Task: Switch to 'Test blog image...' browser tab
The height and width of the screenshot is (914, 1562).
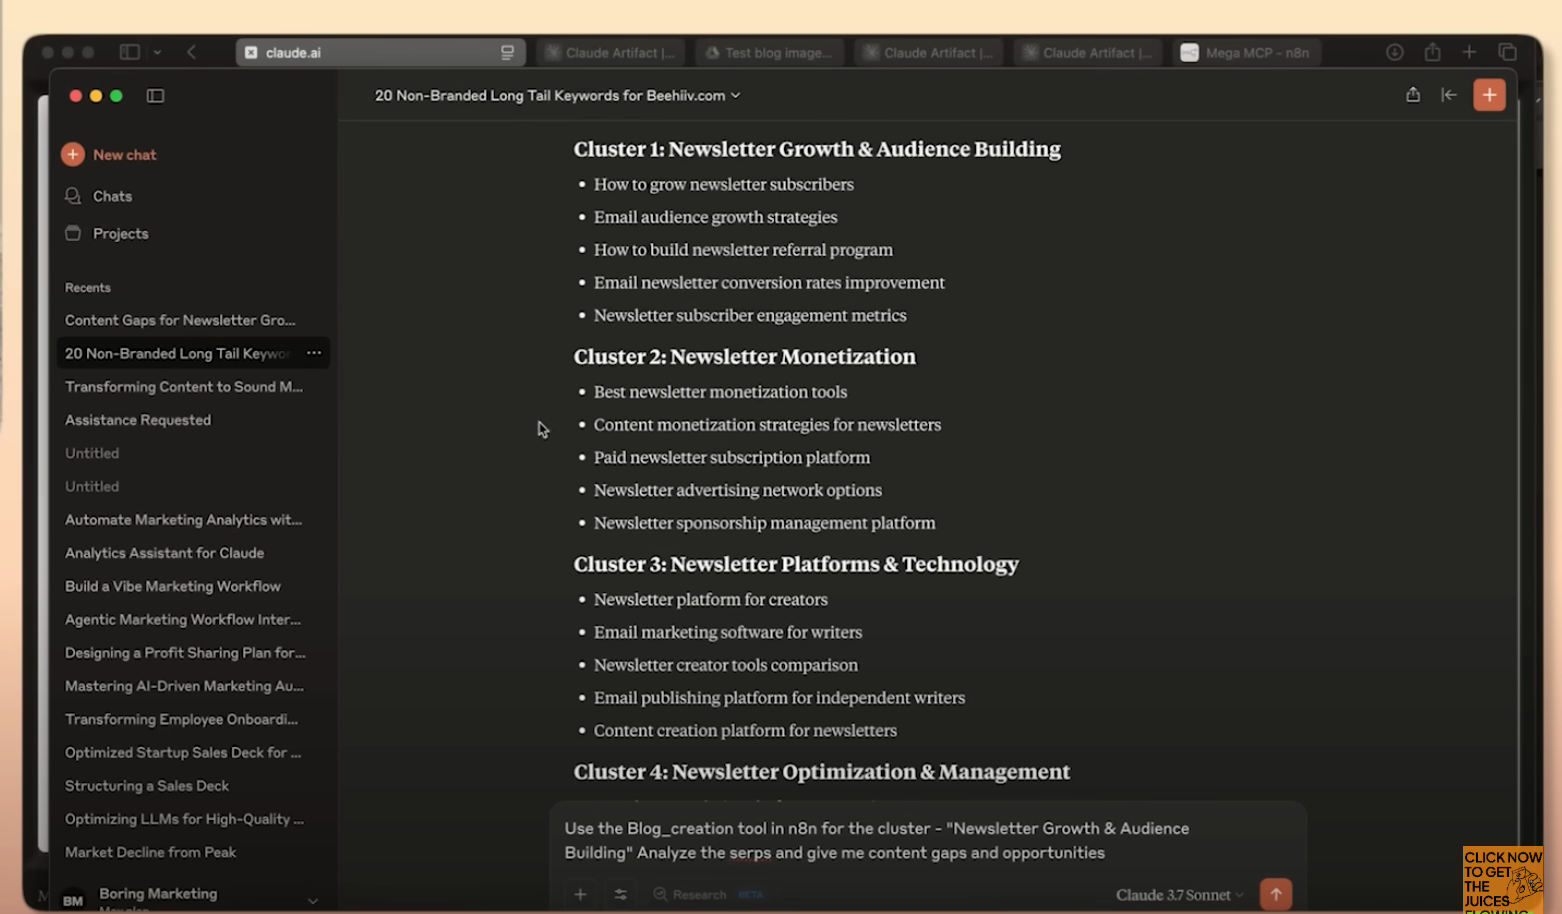Action: point(769,52)
